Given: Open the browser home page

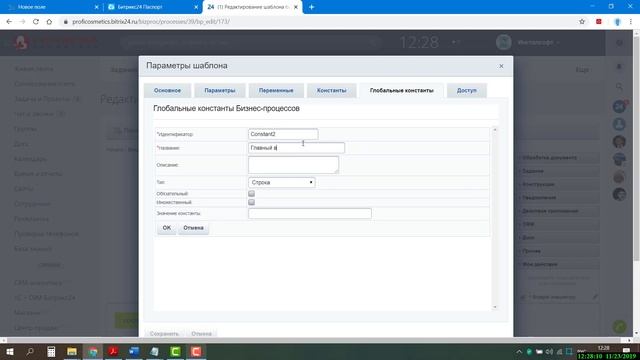Looking at the screenshot, I should click(x=49, y=22).
